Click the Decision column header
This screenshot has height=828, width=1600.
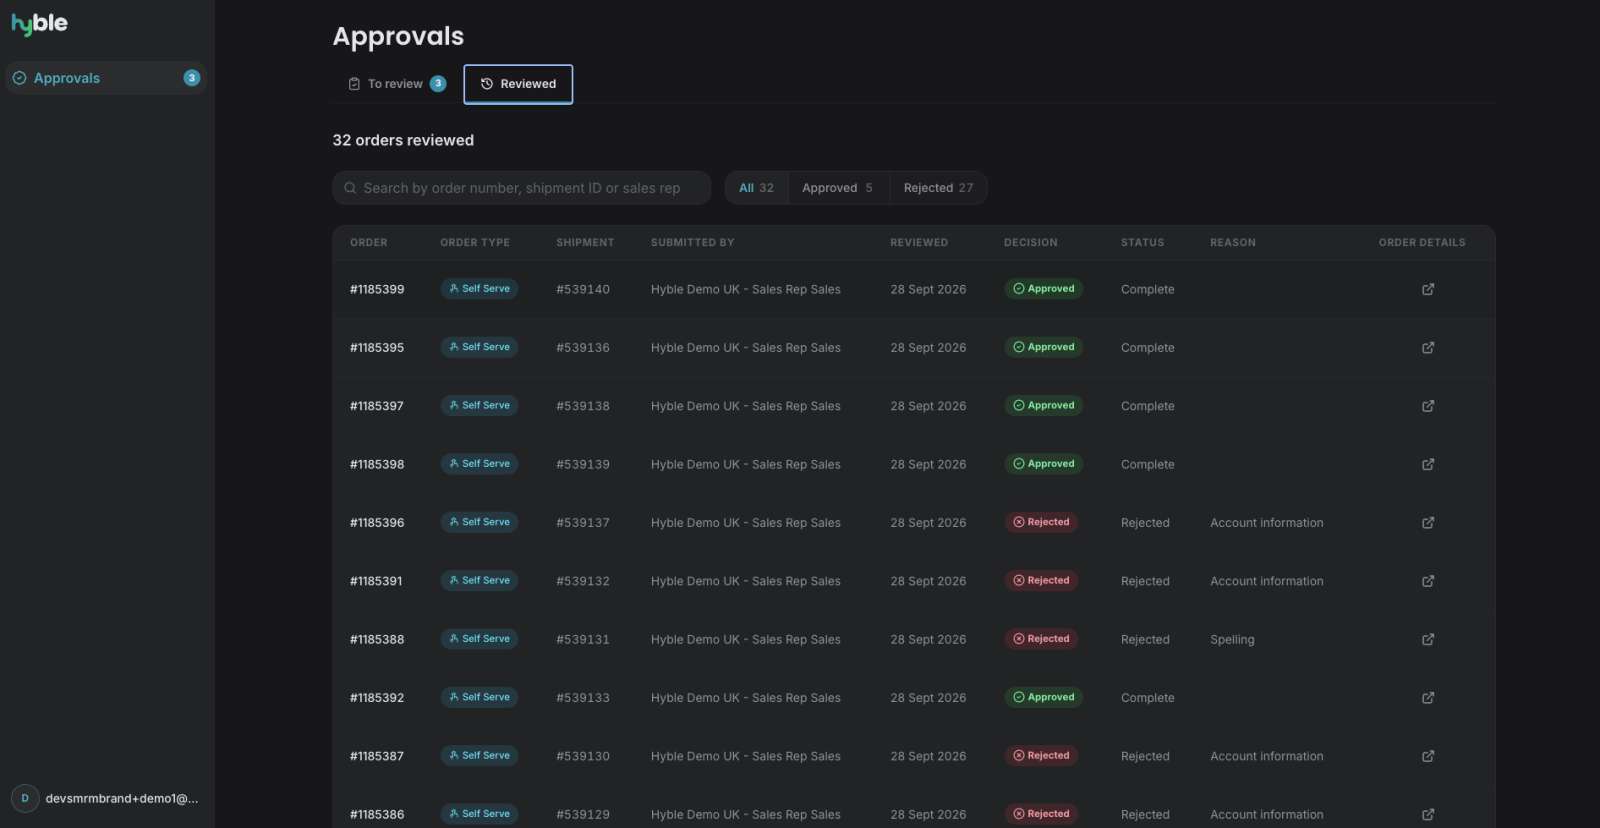tap(1030, 243)
